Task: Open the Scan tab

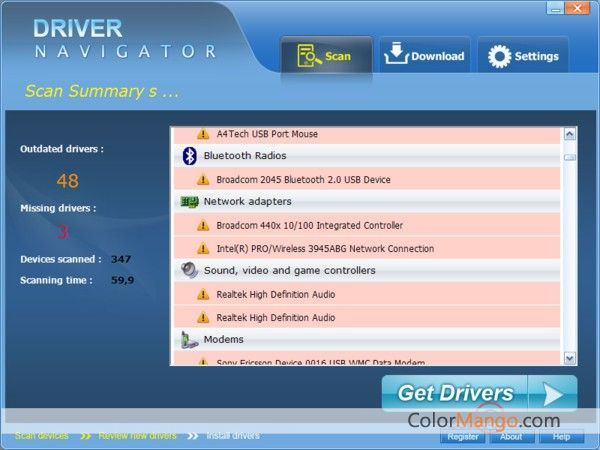Action: pyautogui.click(x=325, y=56)
